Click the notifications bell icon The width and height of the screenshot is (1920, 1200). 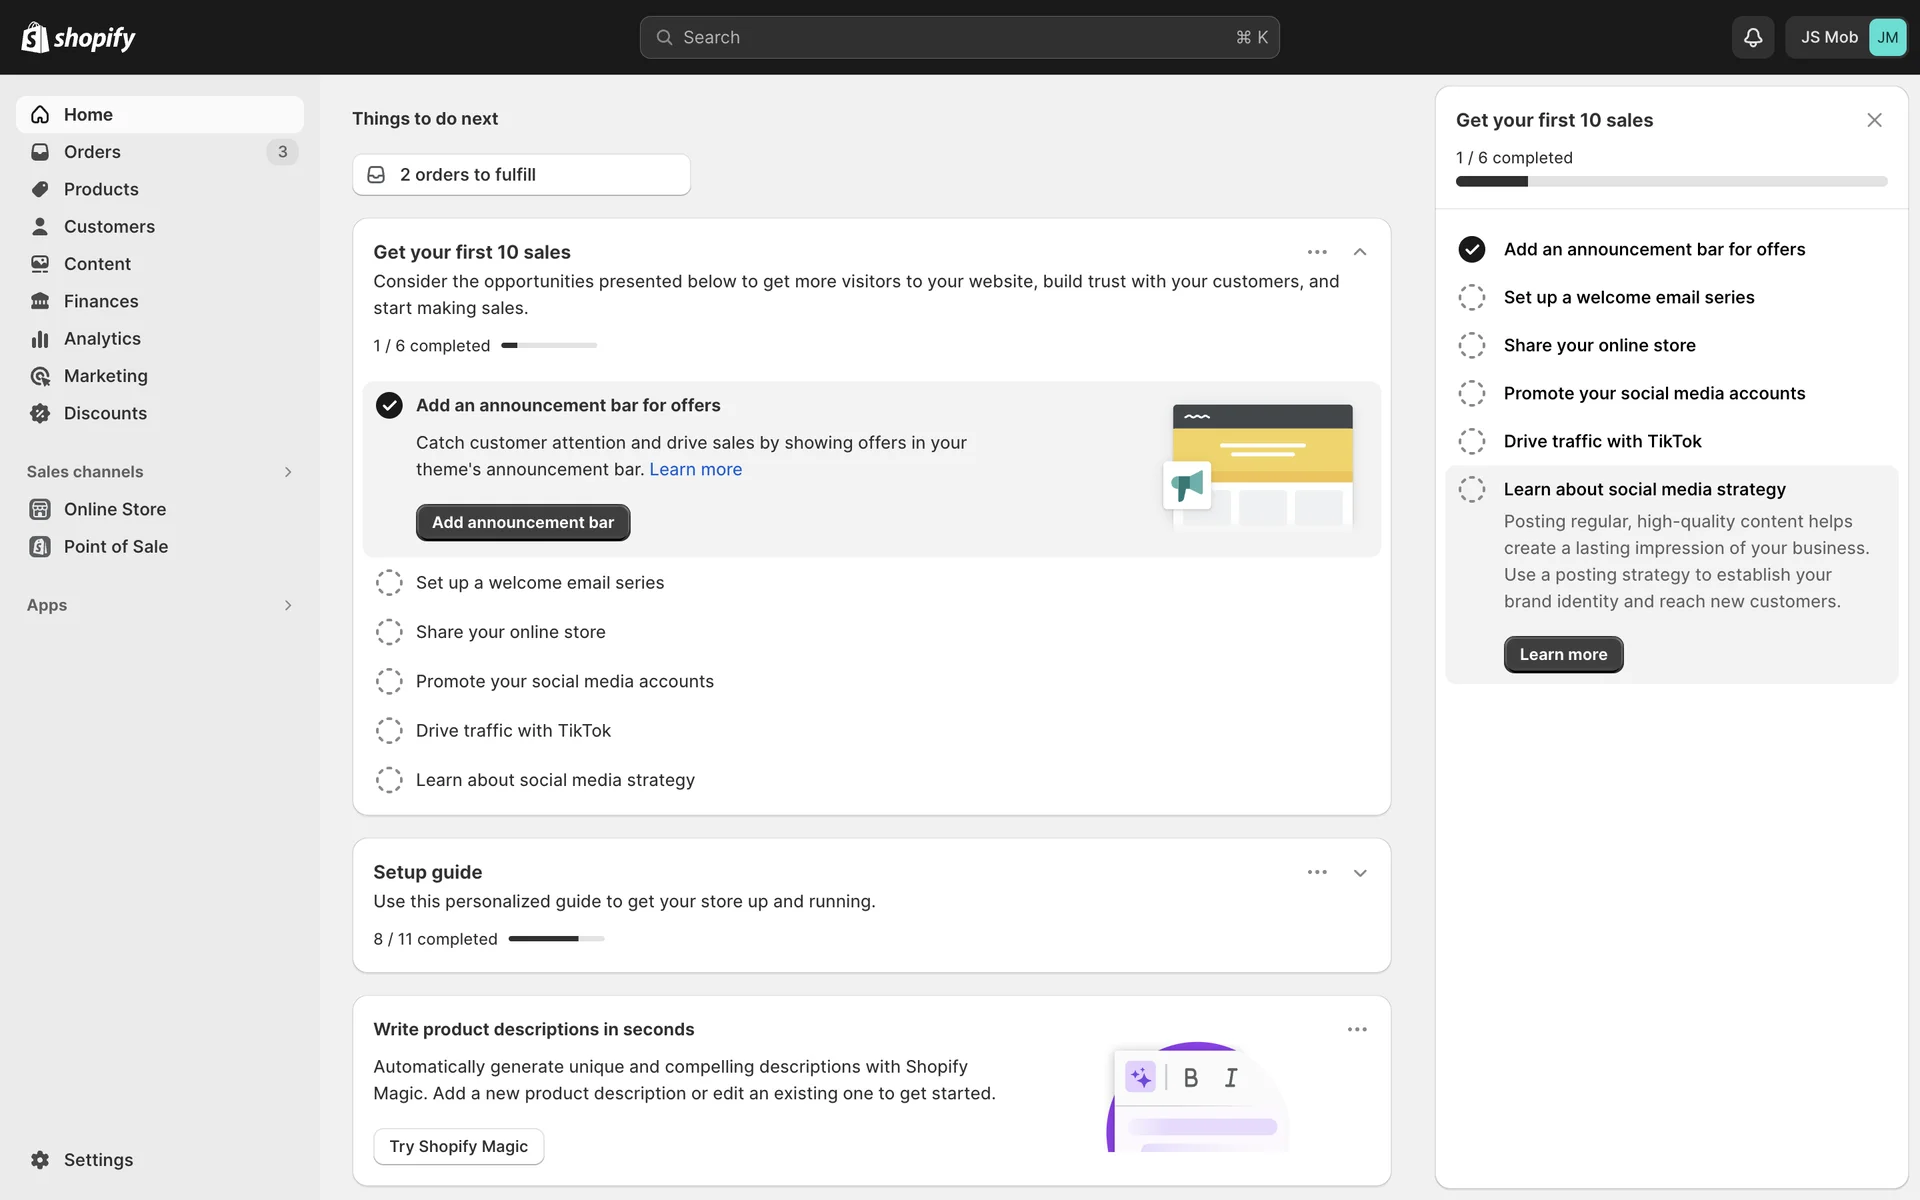point(1752,37)
